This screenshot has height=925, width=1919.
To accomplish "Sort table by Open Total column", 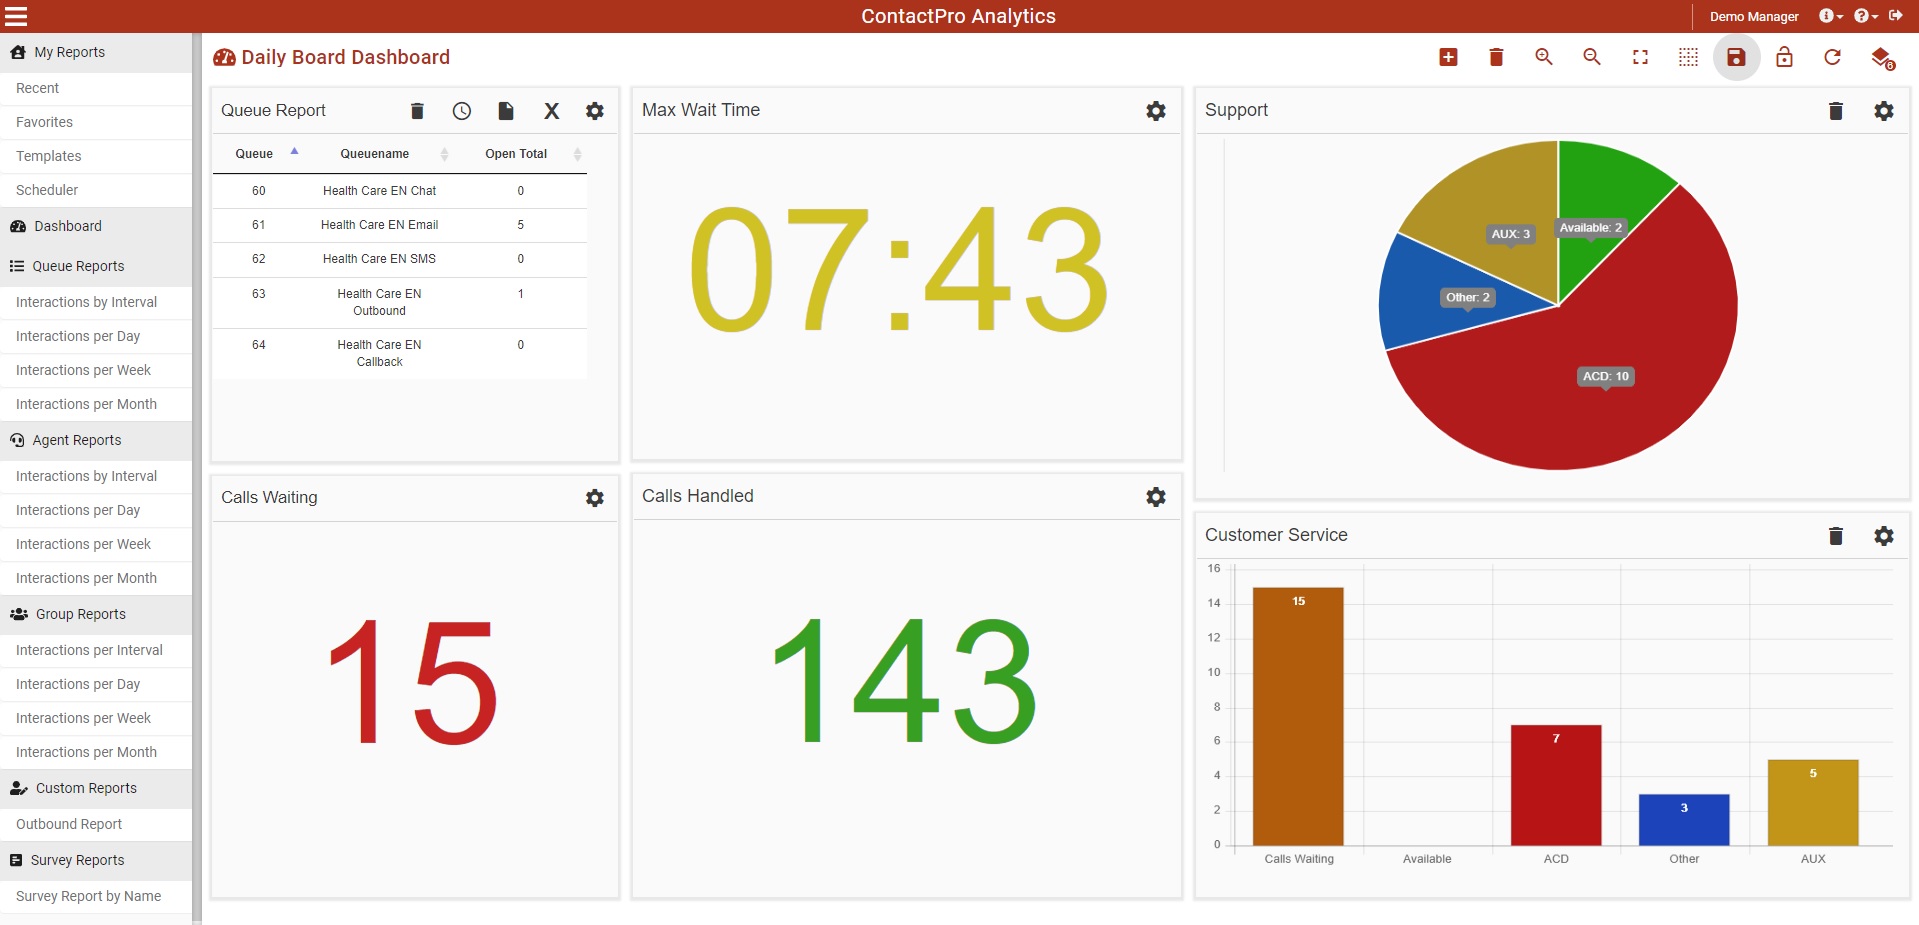I will tap(516, 154).
